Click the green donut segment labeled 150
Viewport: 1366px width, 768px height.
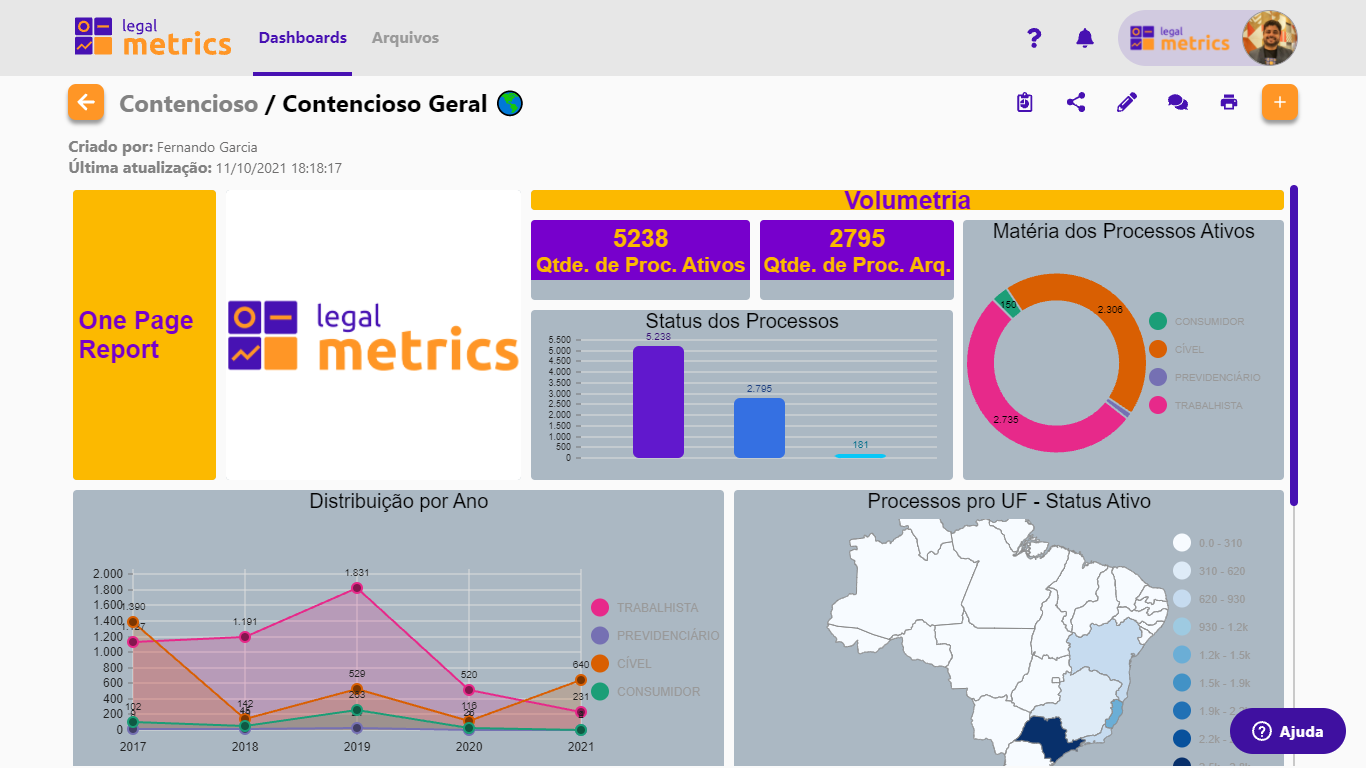tap(1007, 303)
